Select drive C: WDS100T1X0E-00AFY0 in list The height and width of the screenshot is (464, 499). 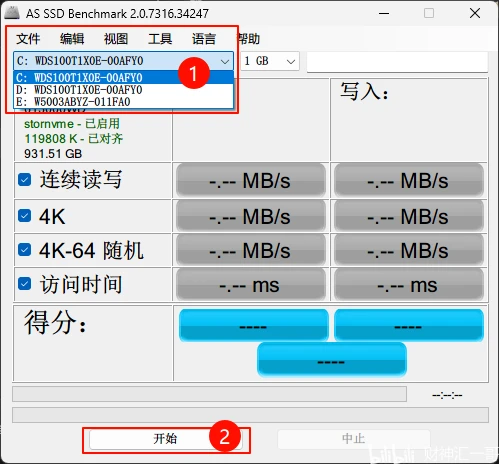click(123, 78)
